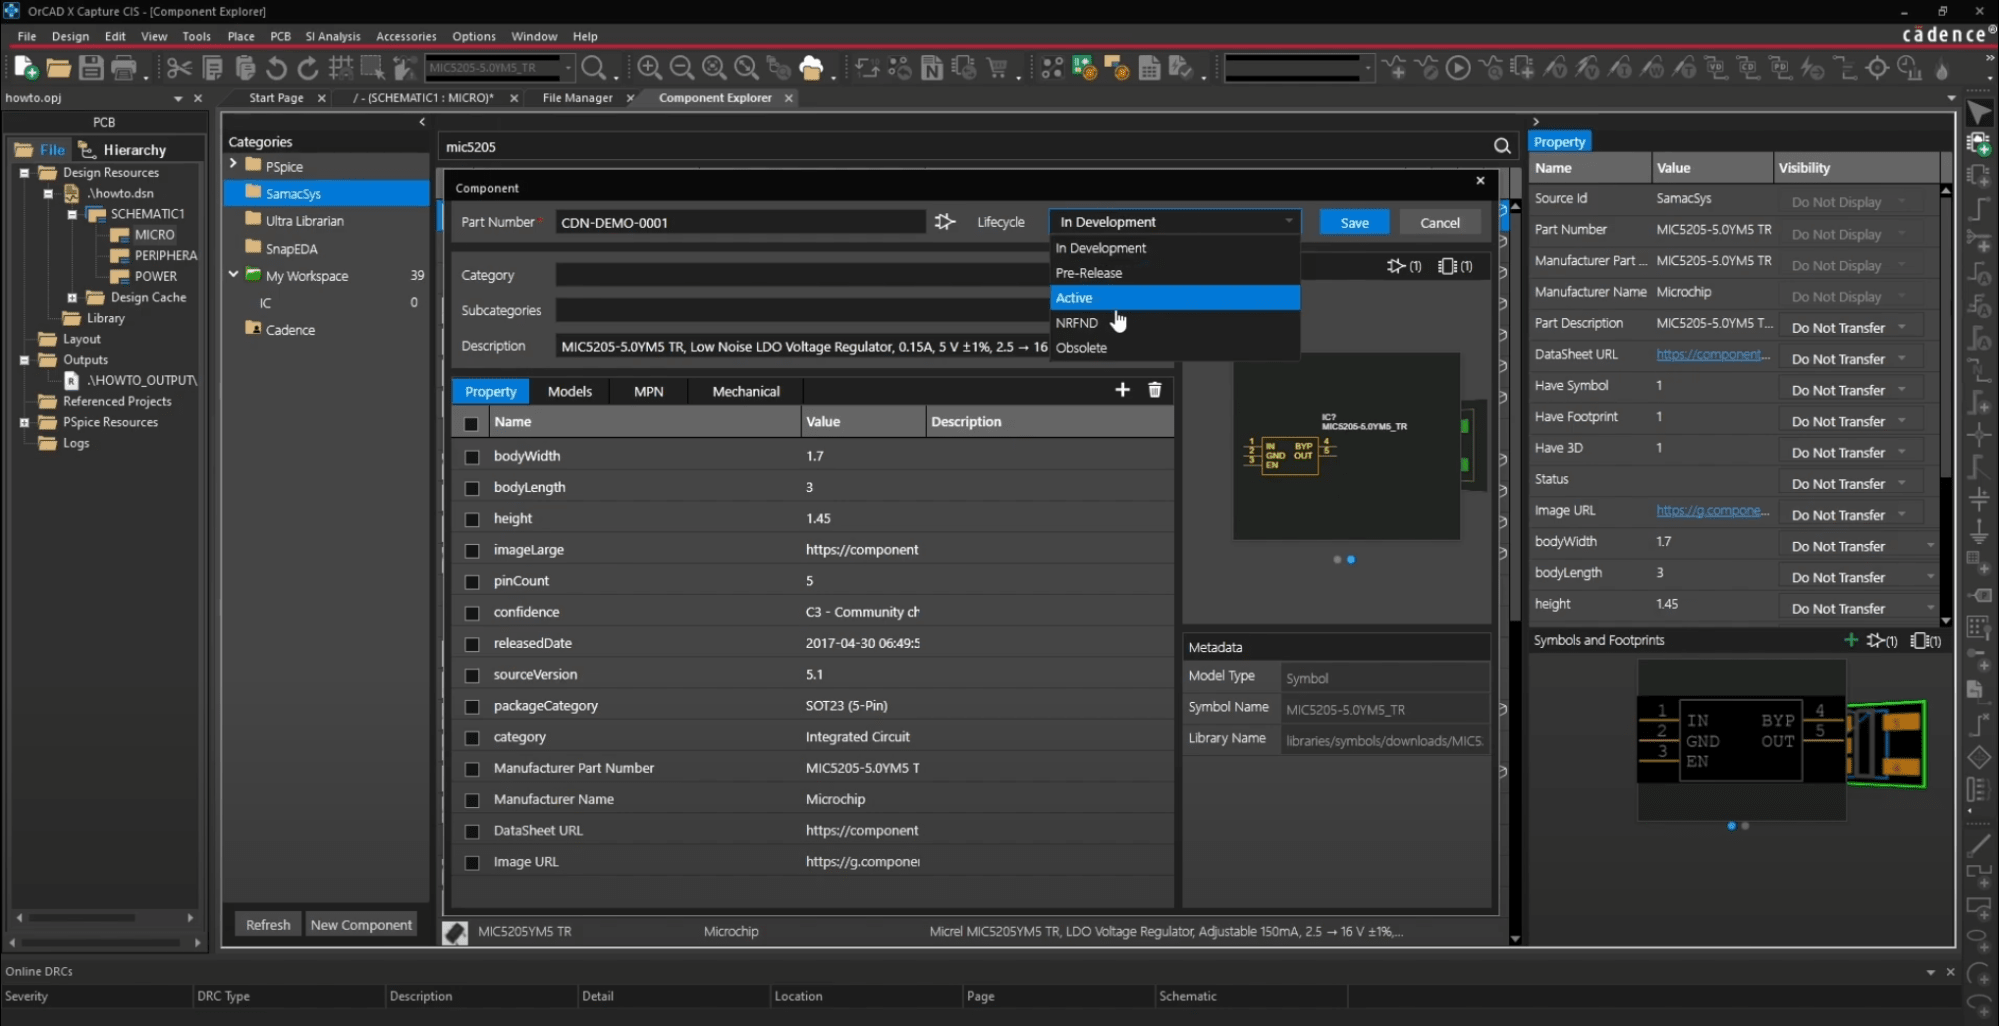The image size is (1999, 1027).
Task: Expand the Design Cache tree node
Action: pyautogui.click(x=72, y=297)
